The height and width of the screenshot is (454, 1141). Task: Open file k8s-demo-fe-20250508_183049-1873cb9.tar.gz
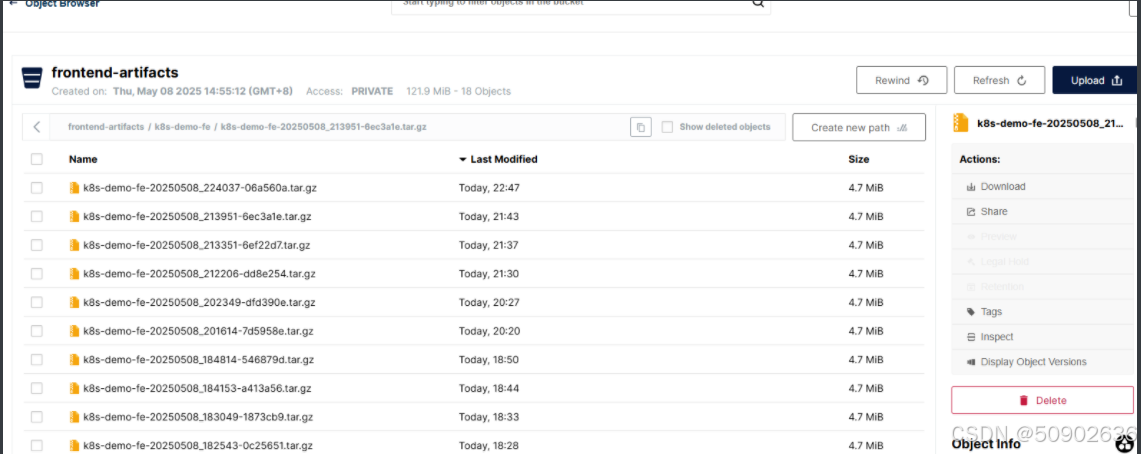(x=198, y=417)
